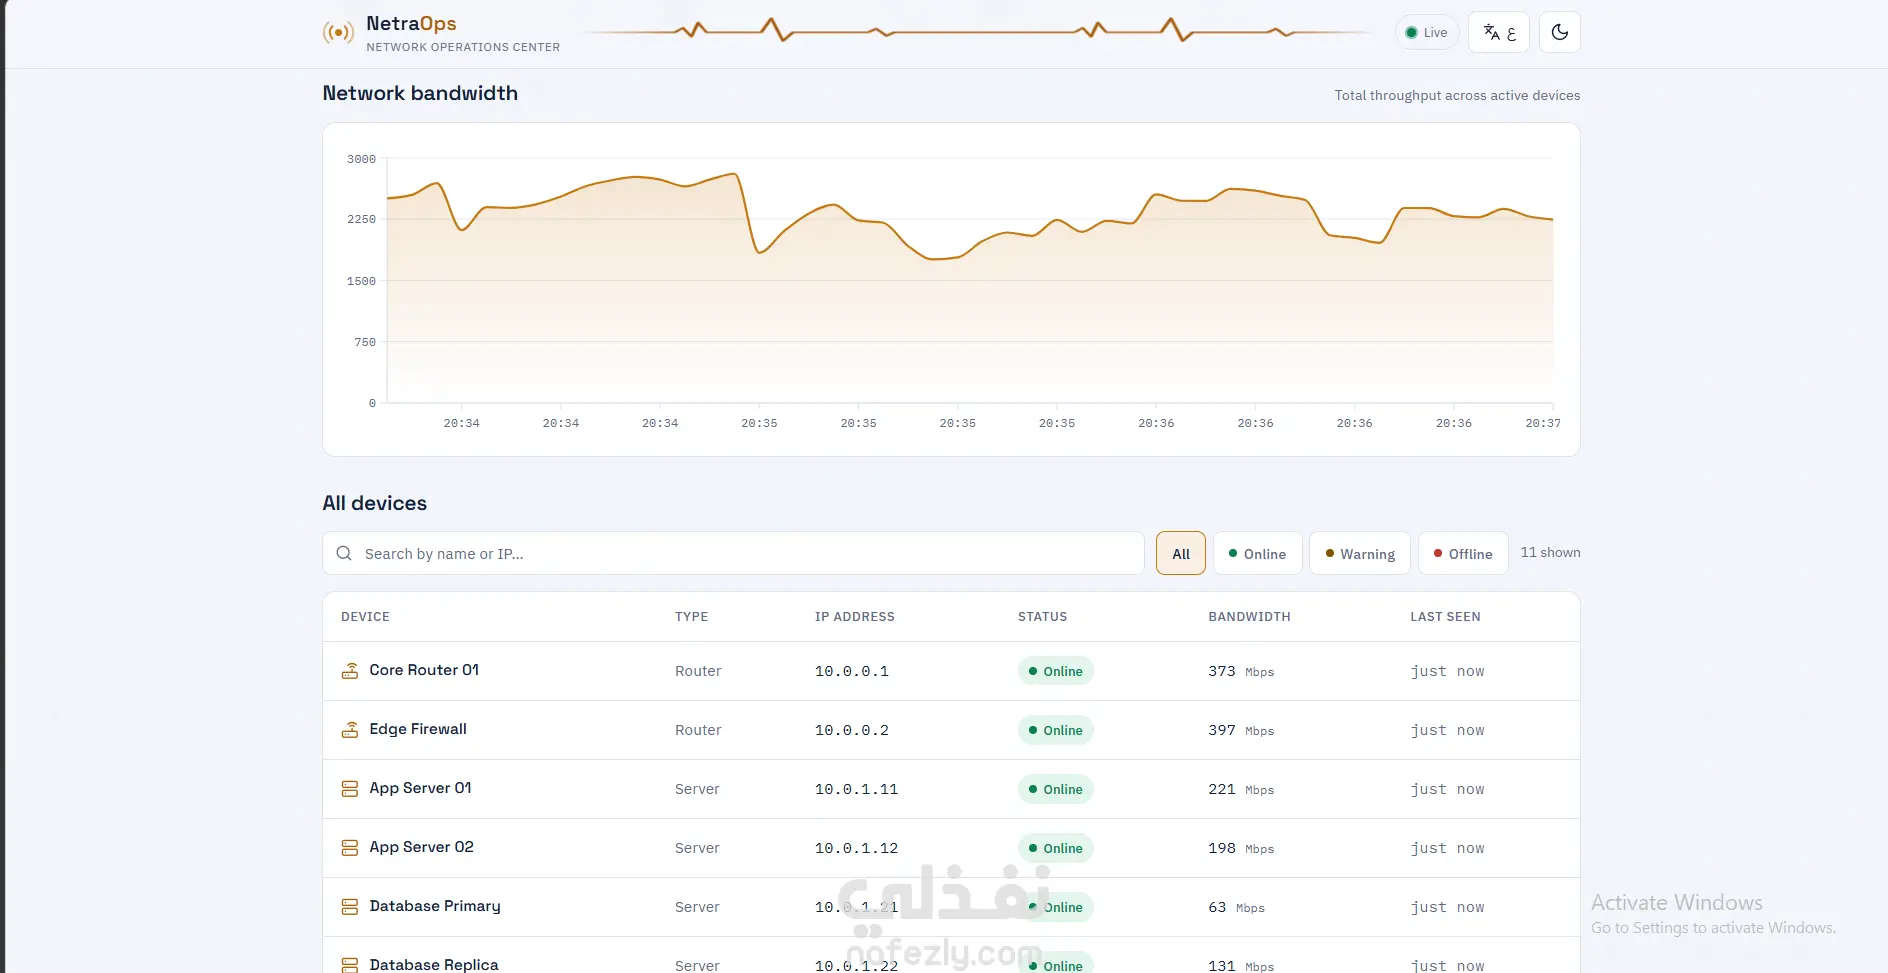This screenshot has height=973, width=1888.
Task: Filter devices by Warning status
Action: 1360,553
